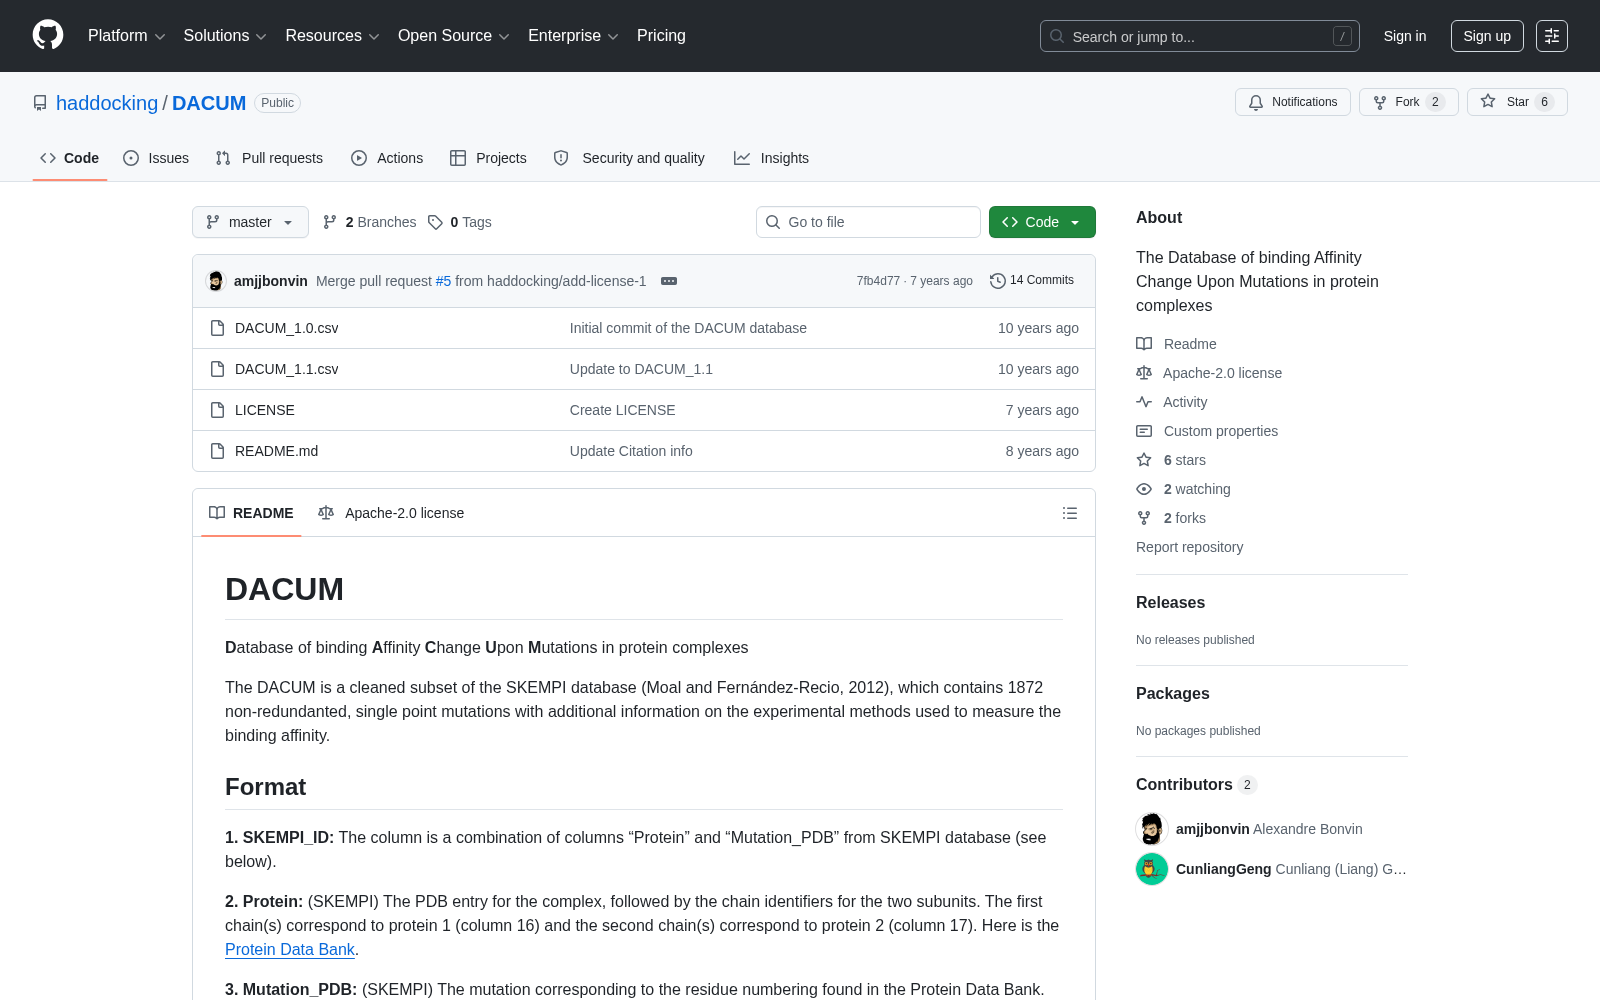Image resolution: width=1600 pixels, height=1000 pixels.
Task: Switch to the Pull requests tab
Action: coord(269,158)
